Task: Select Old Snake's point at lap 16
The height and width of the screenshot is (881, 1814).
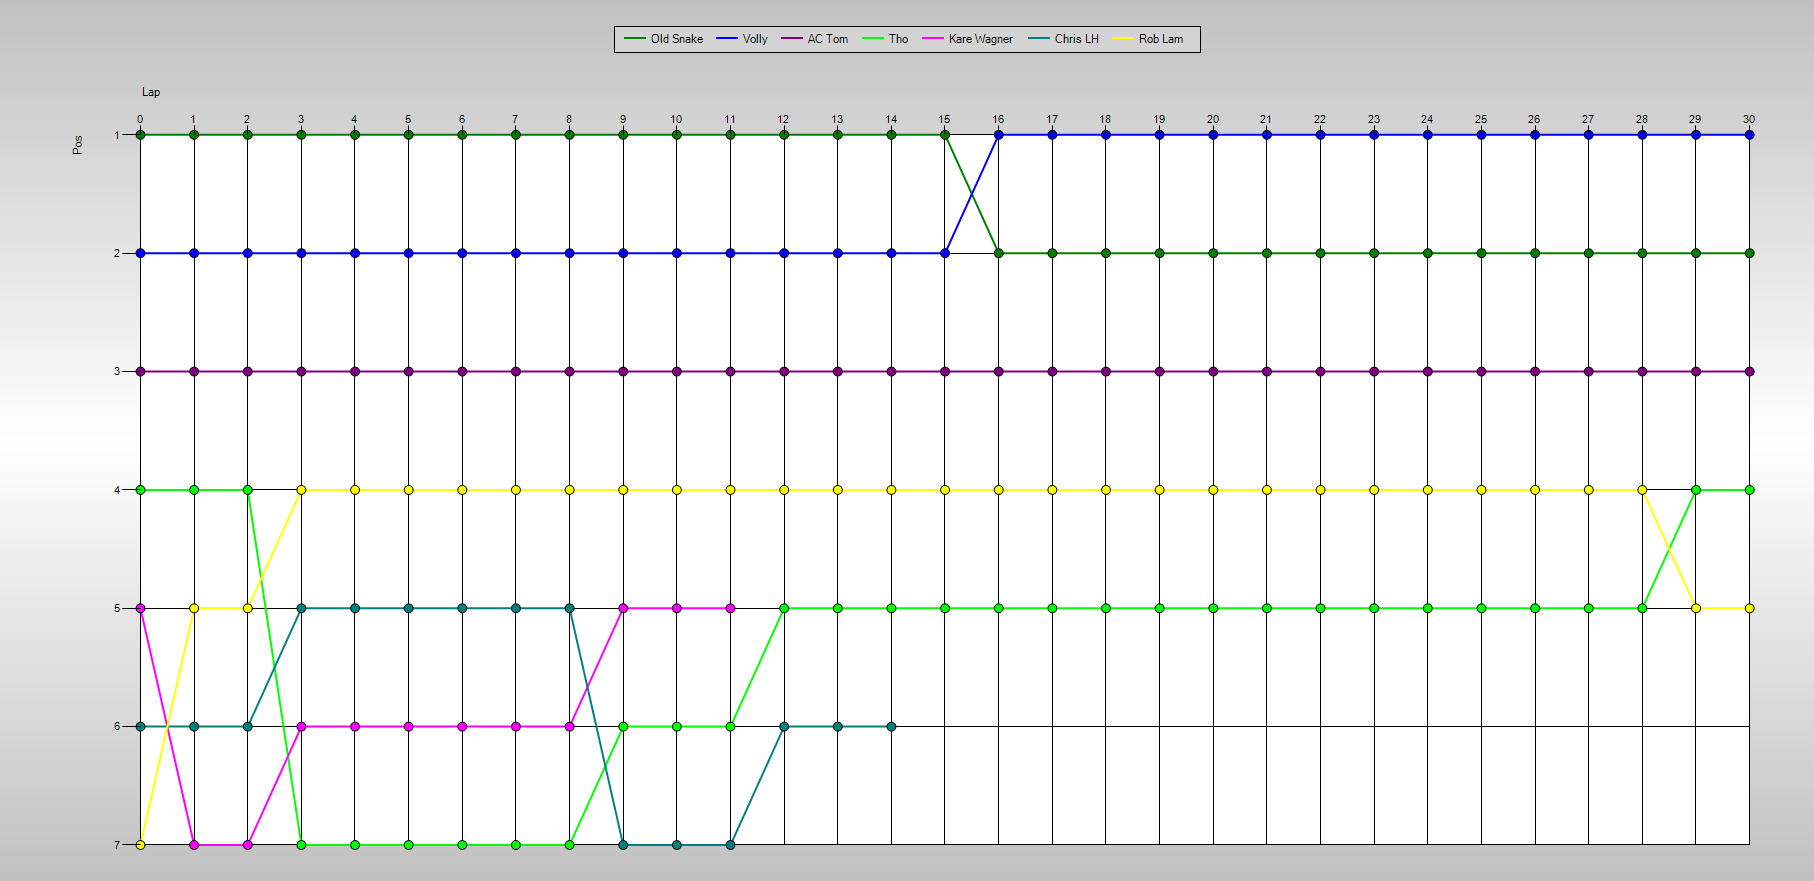Action: tap(998, 253)
